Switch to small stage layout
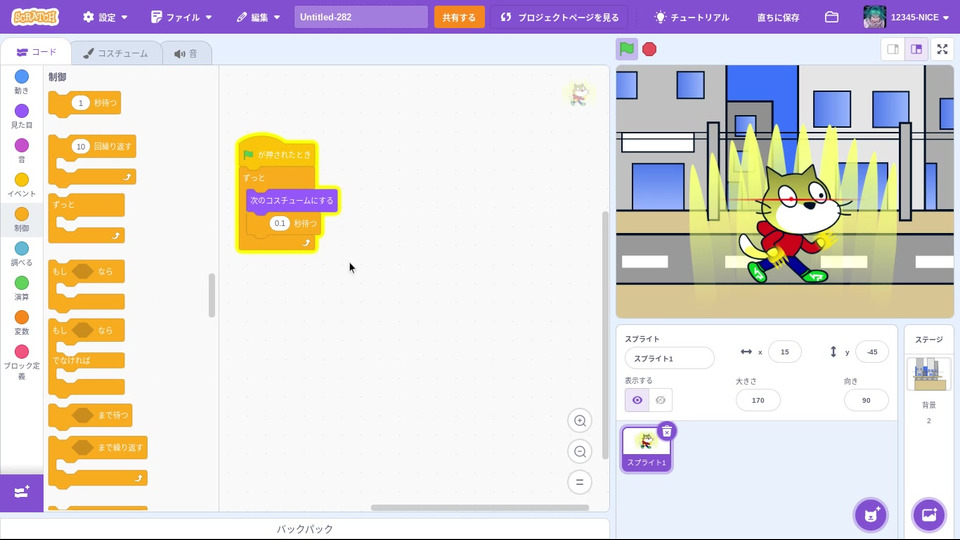960x540 pixels. pos(893,50)
